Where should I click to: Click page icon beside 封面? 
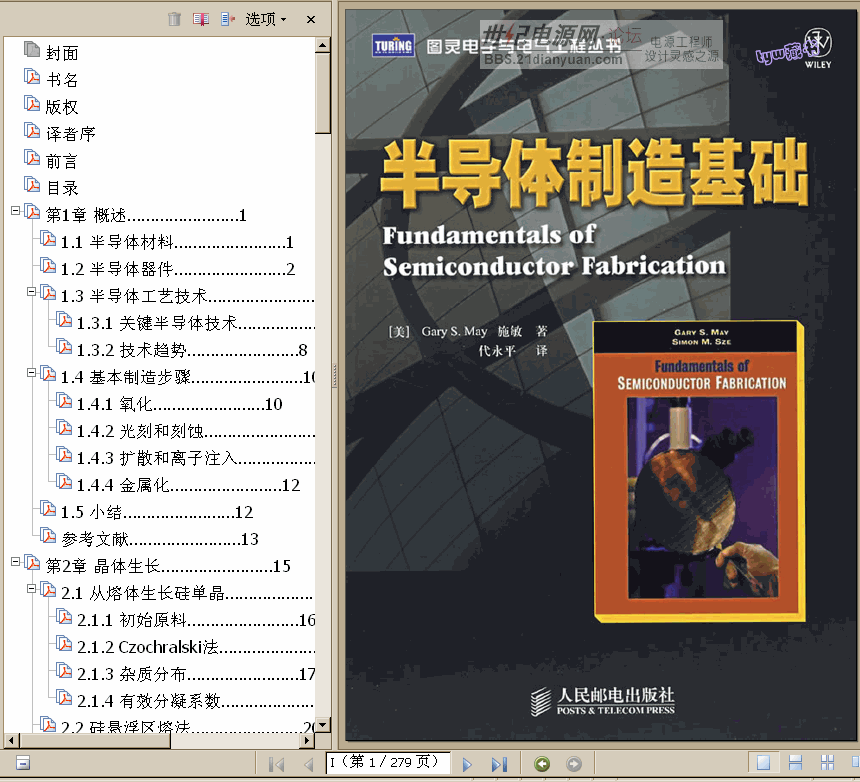pos(32,49)
